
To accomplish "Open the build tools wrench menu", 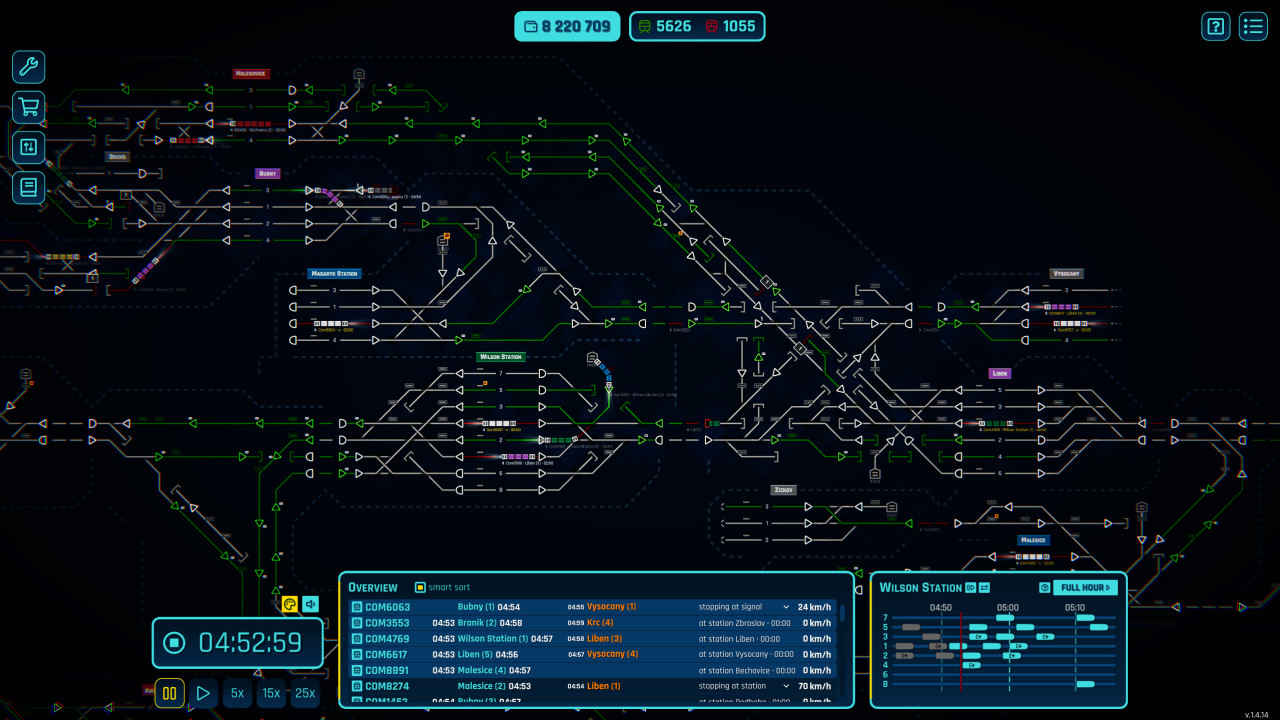I will (27, 67).
